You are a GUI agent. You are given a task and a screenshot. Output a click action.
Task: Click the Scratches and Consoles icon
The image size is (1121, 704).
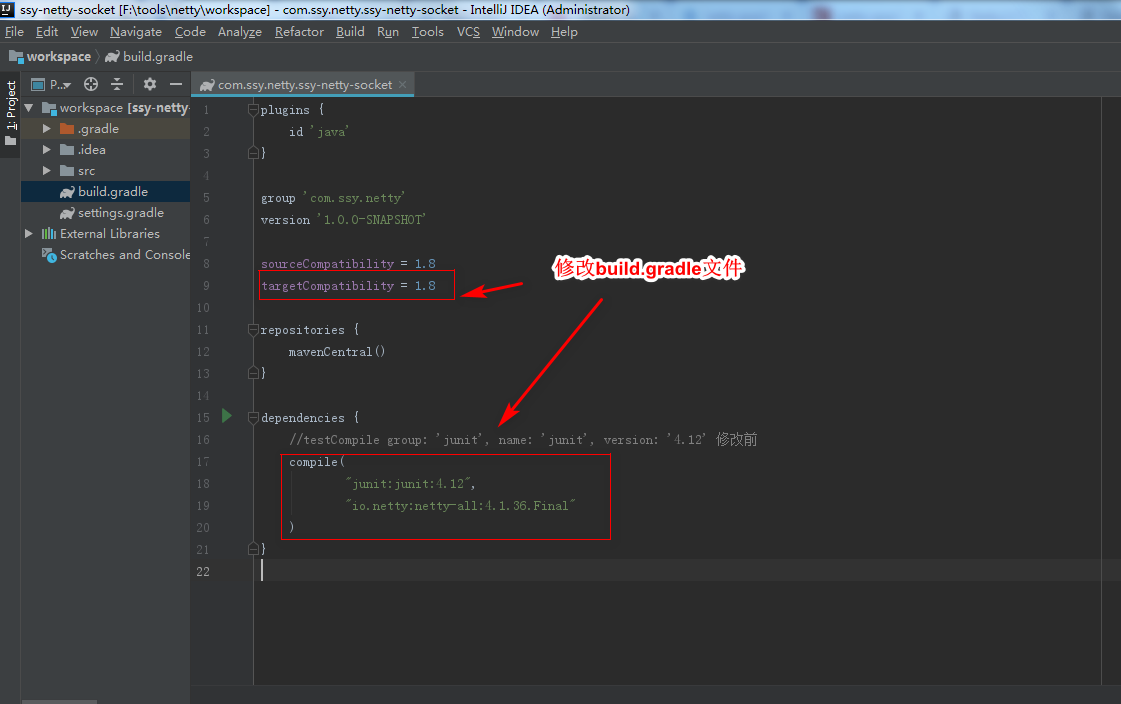click(49, 255)
